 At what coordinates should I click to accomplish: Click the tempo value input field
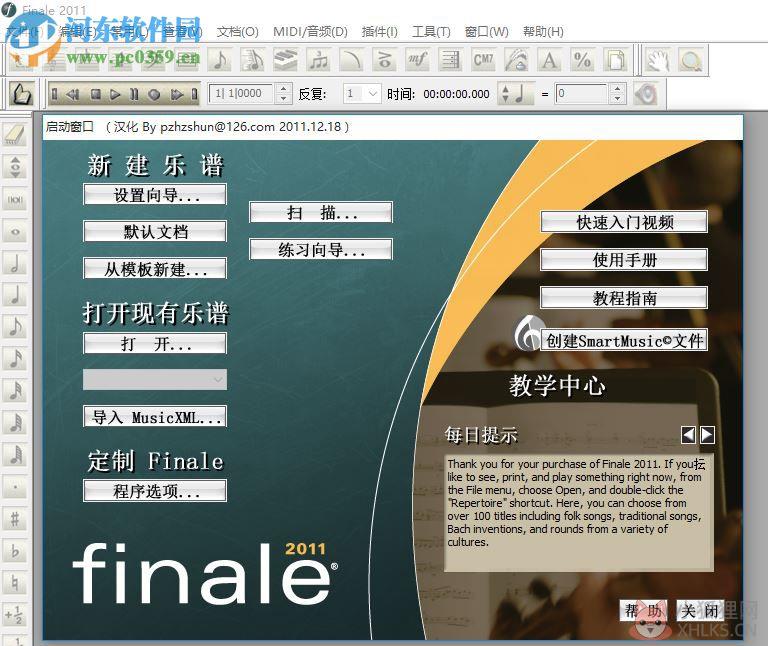point(582,93)
